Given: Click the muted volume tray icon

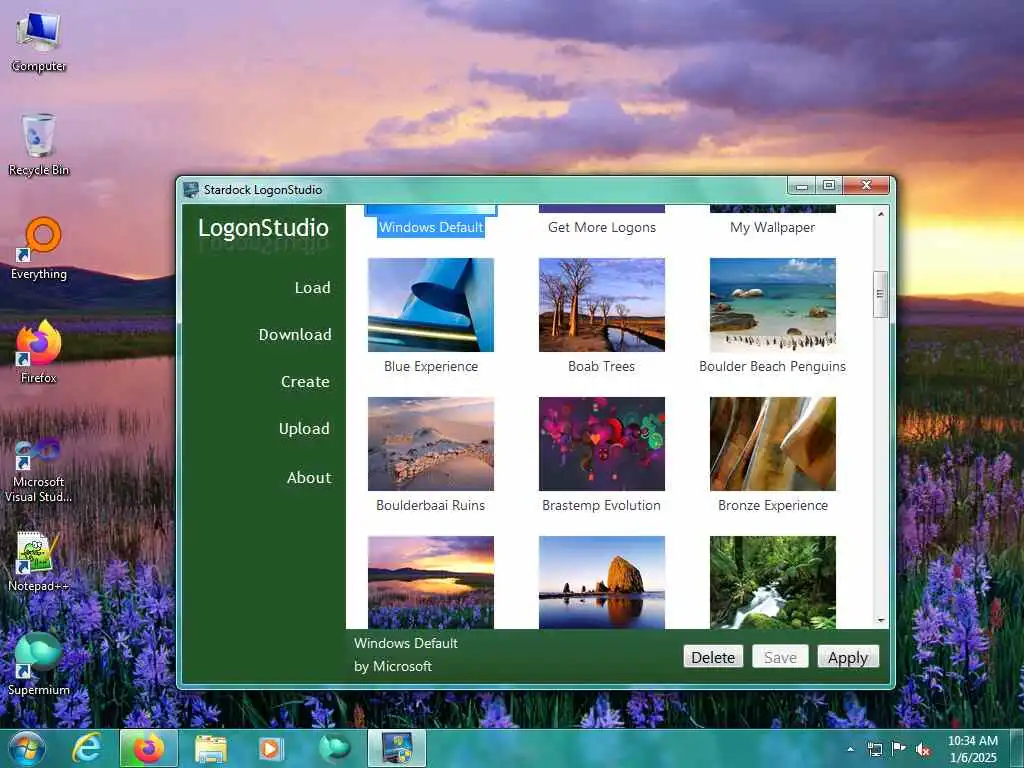Looking at the screenshot, I should pos(923,749).
